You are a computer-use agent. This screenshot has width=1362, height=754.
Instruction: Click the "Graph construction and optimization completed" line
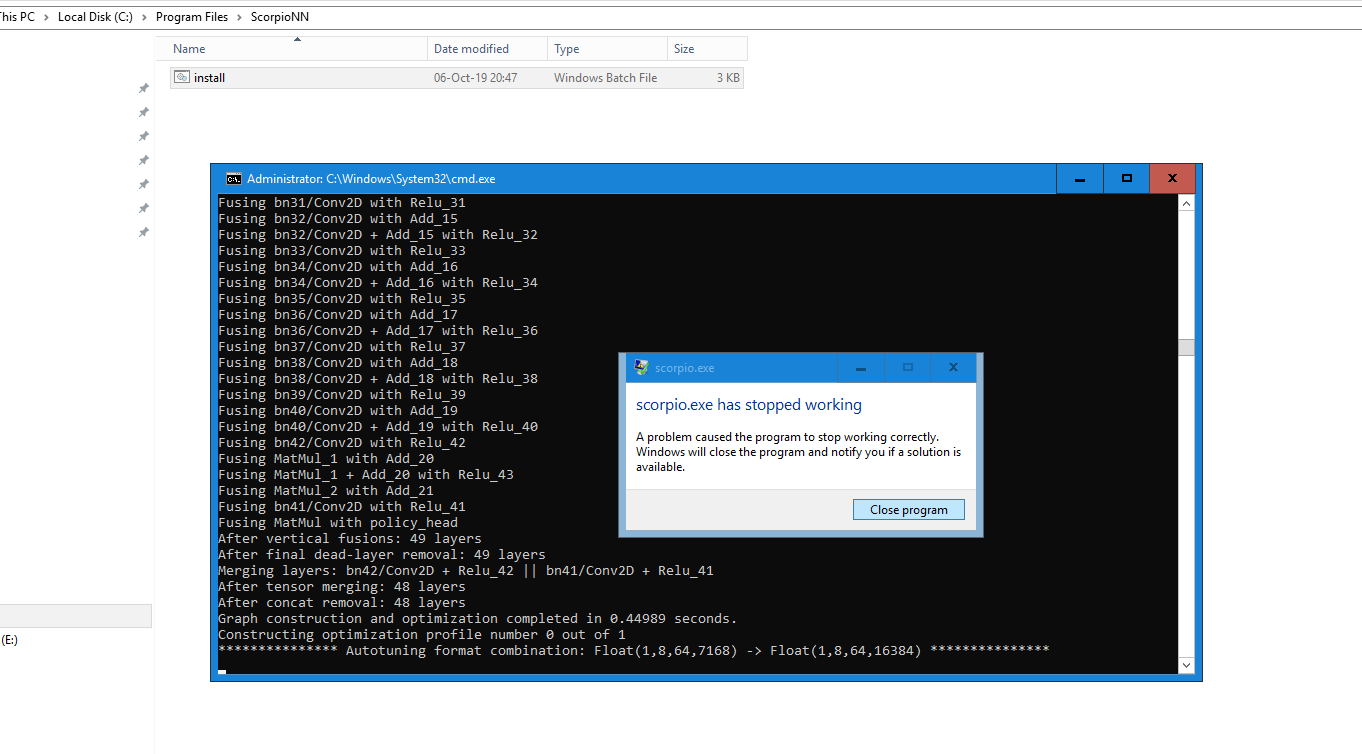coord(477,618)
